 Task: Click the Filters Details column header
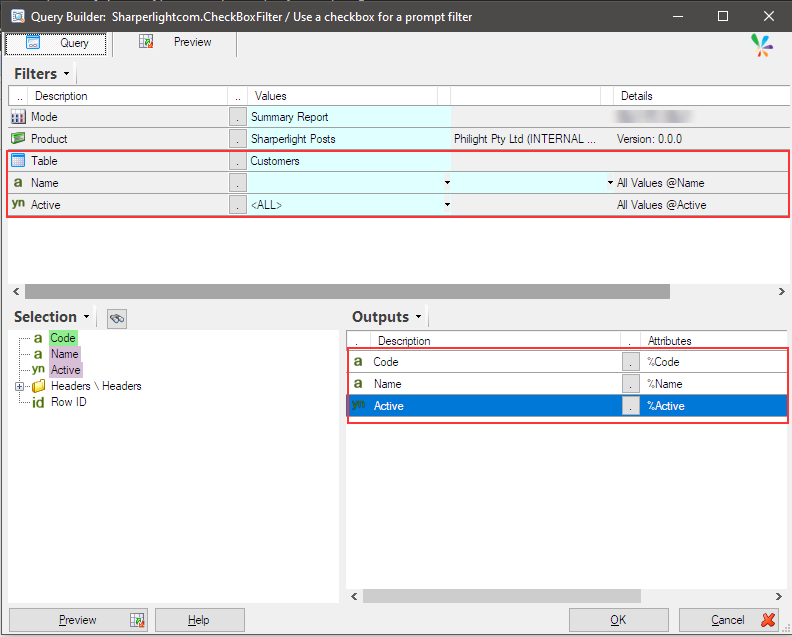click(701, 96)
